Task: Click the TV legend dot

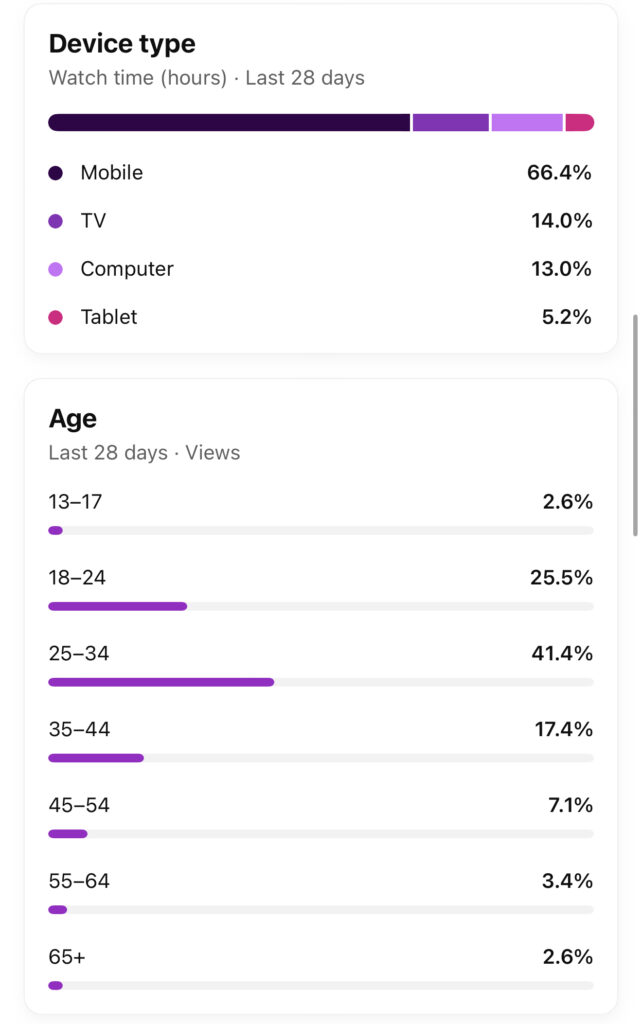Action: click(x=56, y=221)
